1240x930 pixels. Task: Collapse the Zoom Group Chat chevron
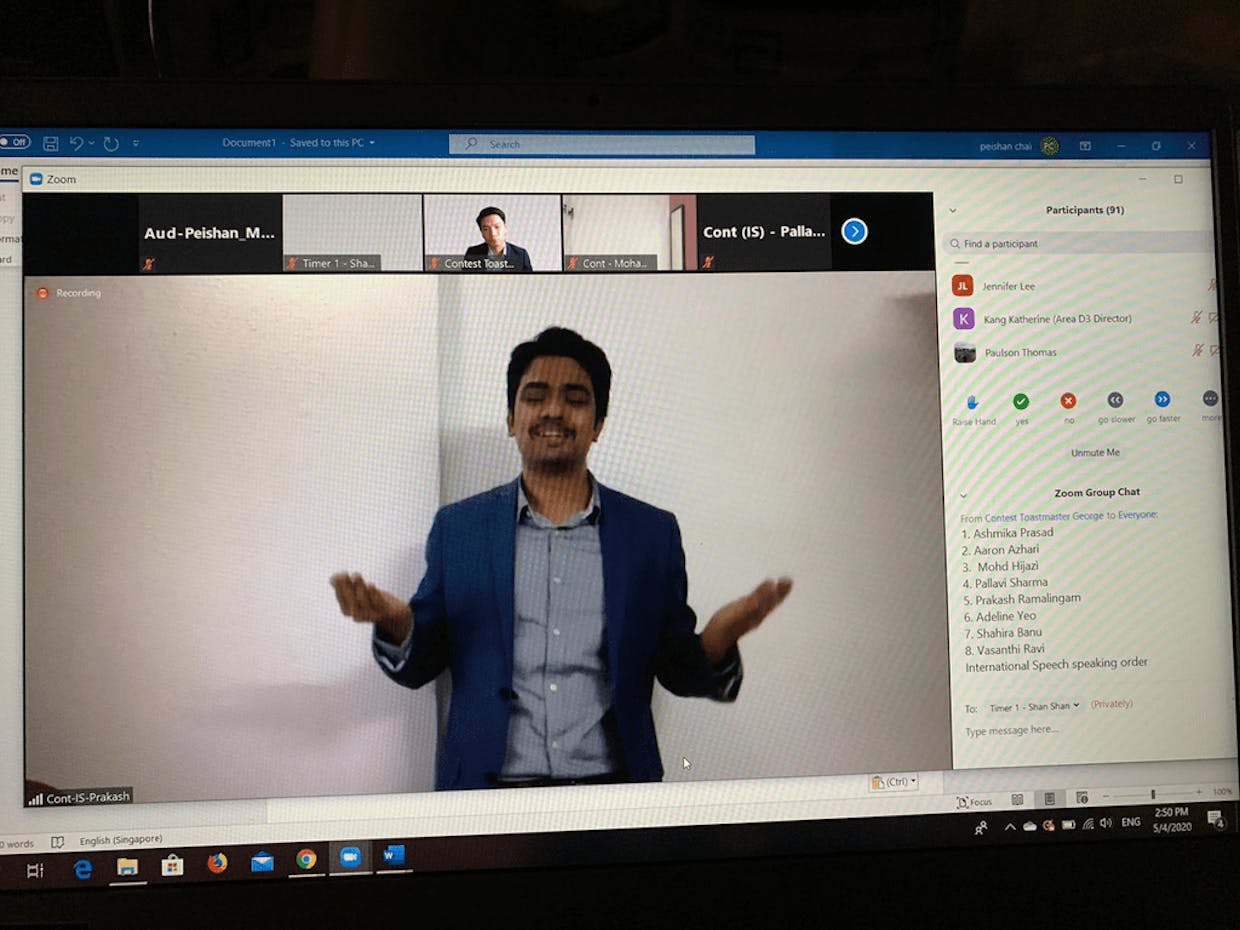pos(963,494)
